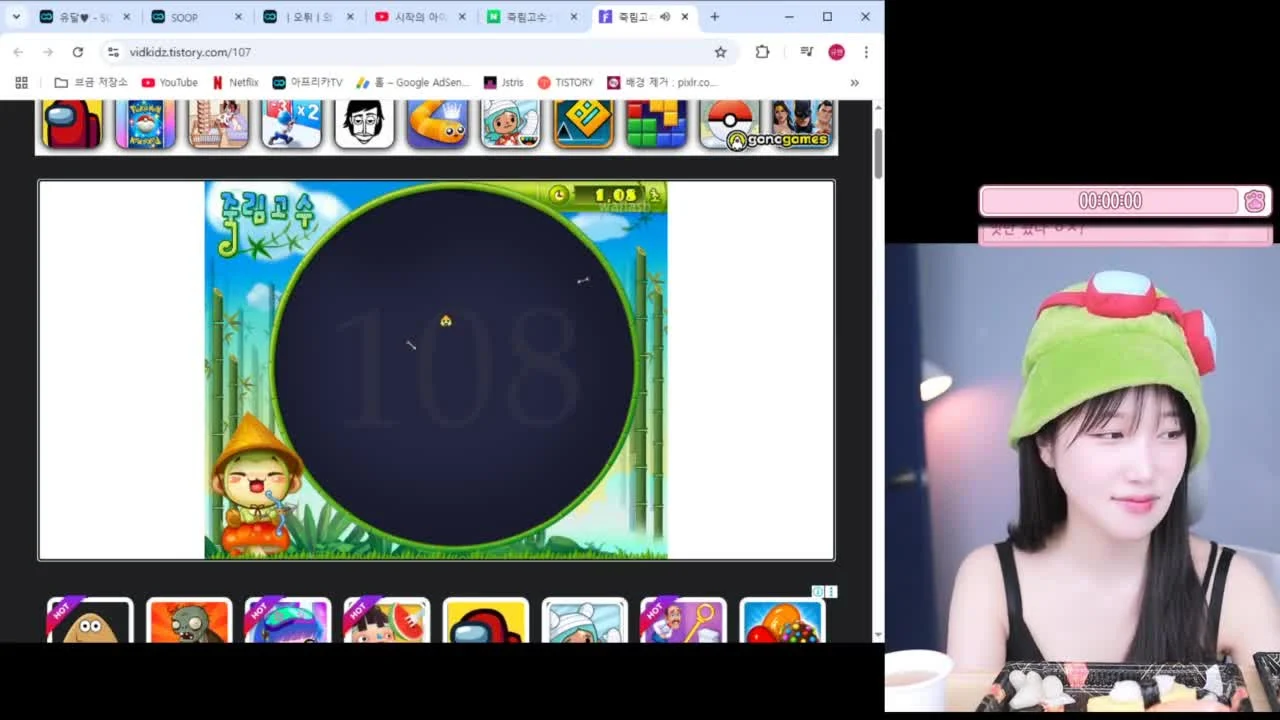Open a new browser tab
This screenshot has height=720, width=1280.
714,17
